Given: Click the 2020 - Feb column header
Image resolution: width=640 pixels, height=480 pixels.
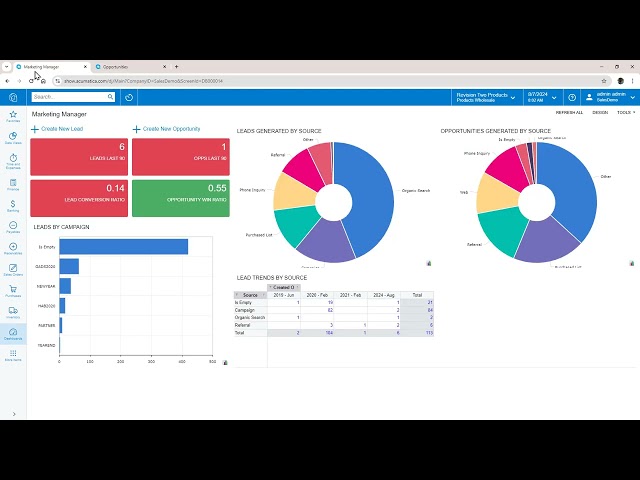Looking at the screenshot, I should (x=317, y=295).
